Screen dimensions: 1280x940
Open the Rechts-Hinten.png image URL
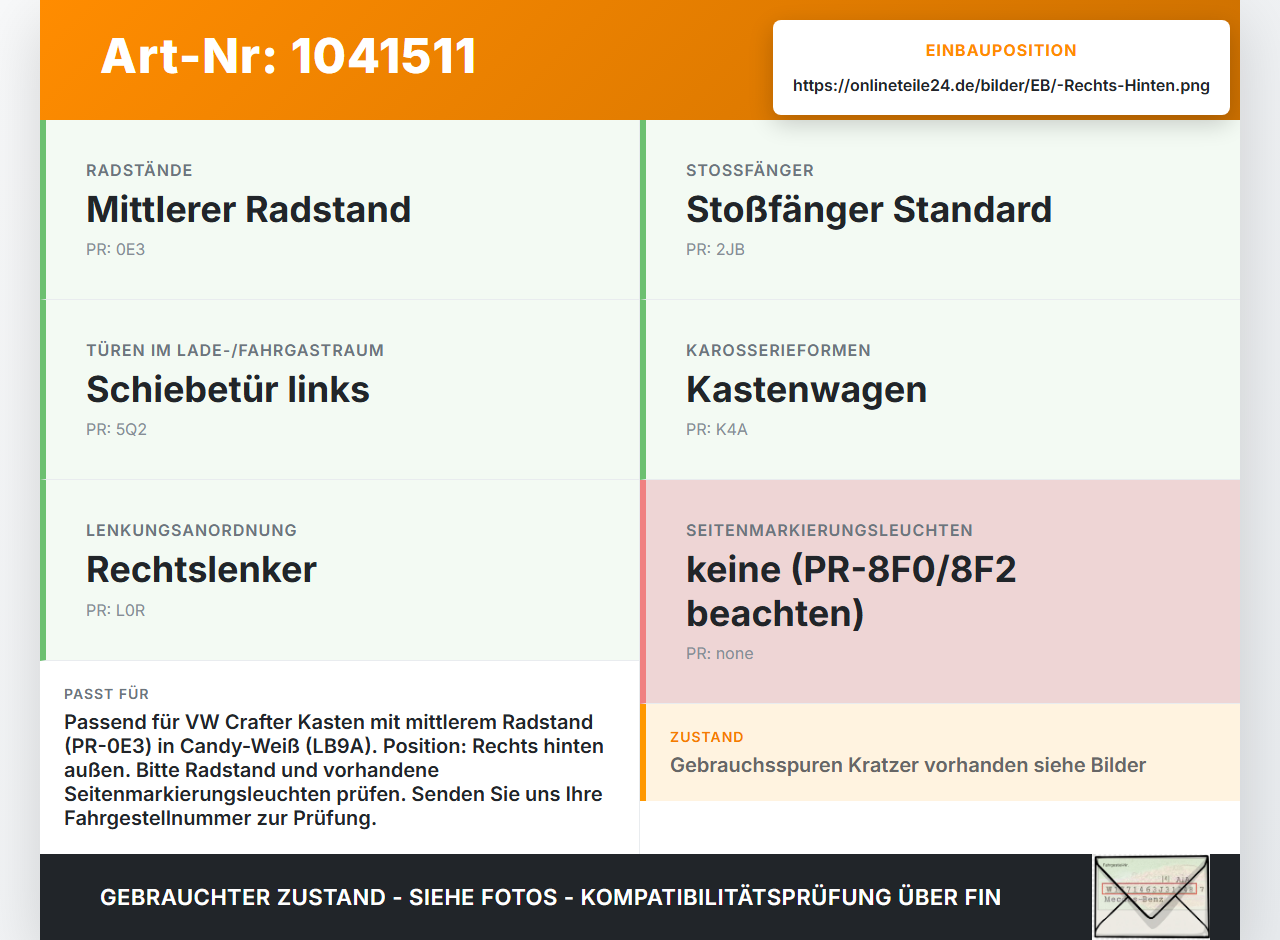tap(1001, 85)
